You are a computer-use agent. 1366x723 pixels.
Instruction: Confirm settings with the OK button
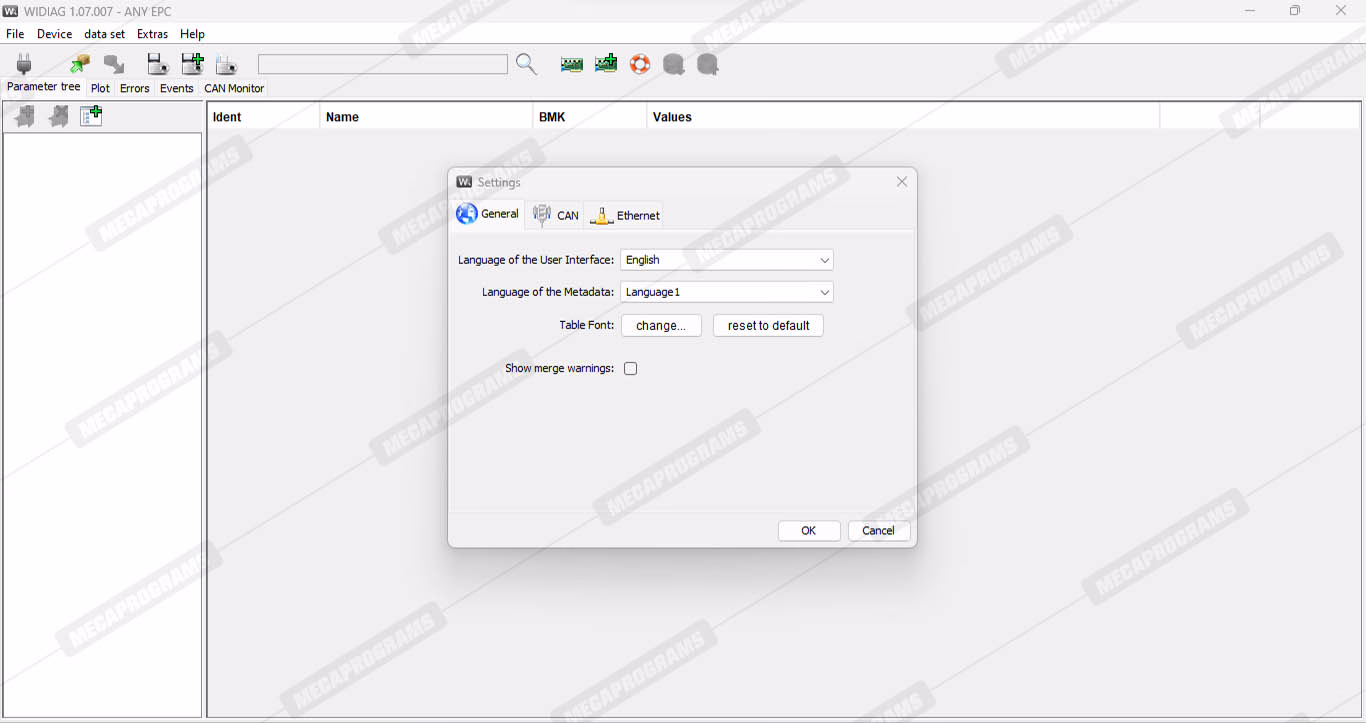[808, 531]
